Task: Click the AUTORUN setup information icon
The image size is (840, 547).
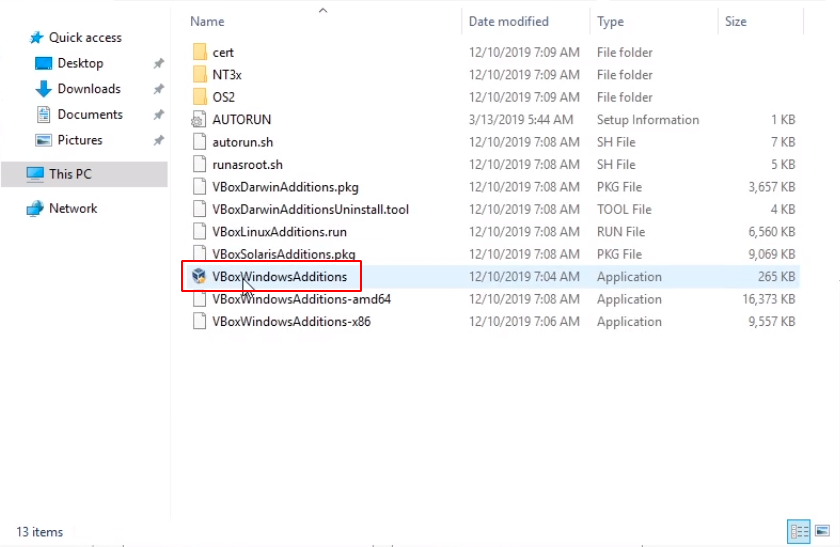Action: (199, 120)
